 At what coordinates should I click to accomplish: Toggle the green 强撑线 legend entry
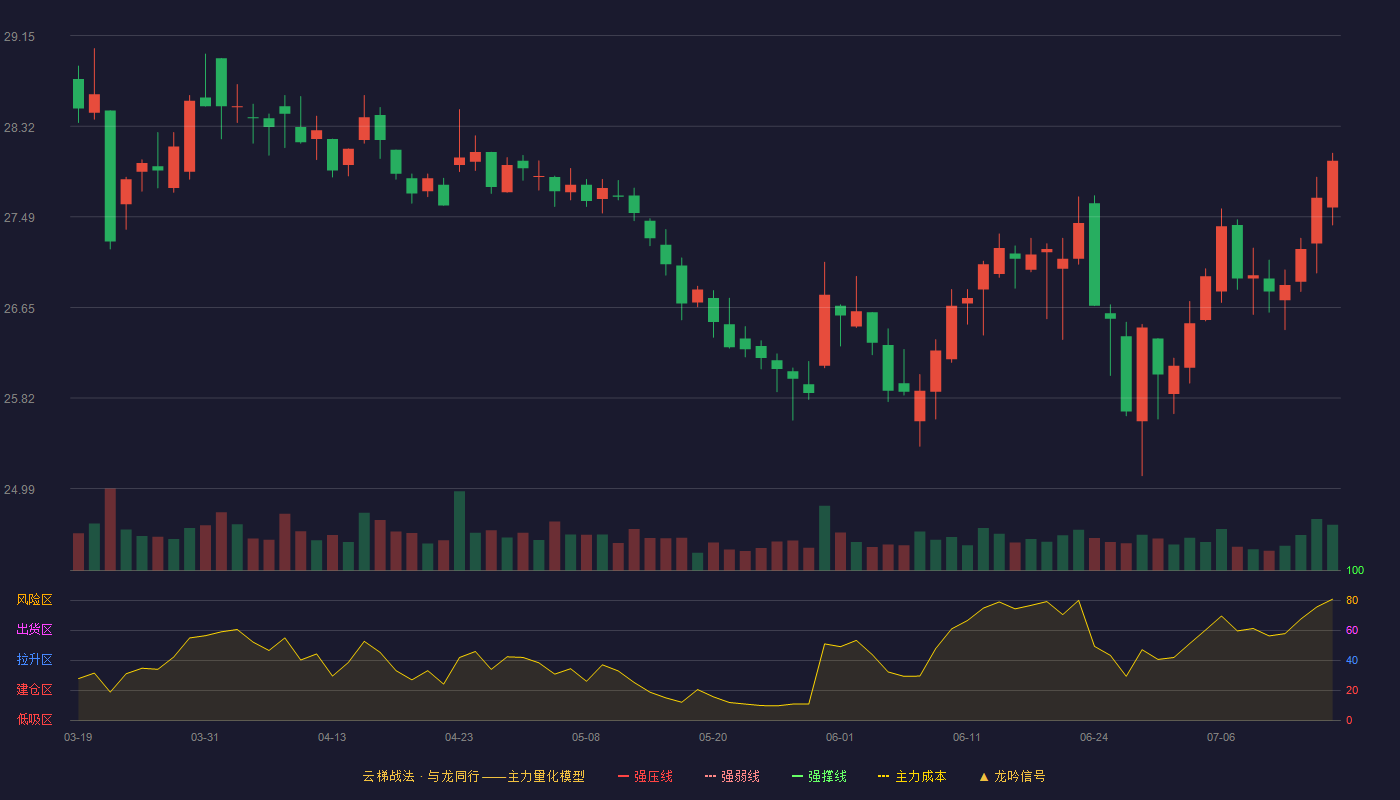[x=819, y=776]
